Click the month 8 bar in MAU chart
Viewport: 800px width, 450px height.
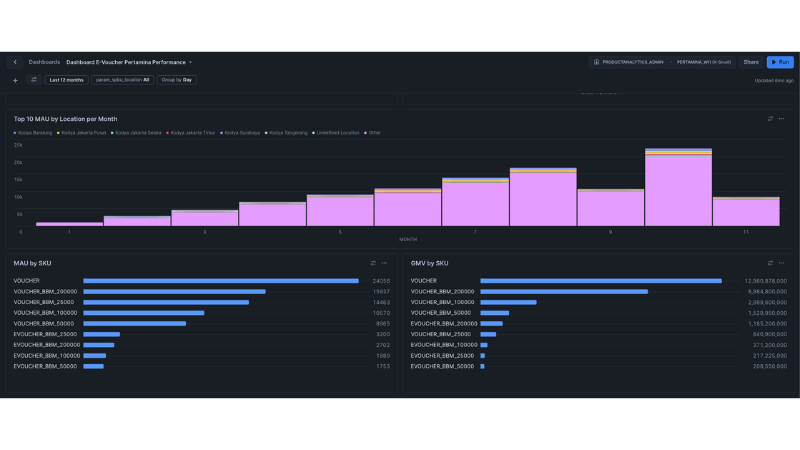543,197
